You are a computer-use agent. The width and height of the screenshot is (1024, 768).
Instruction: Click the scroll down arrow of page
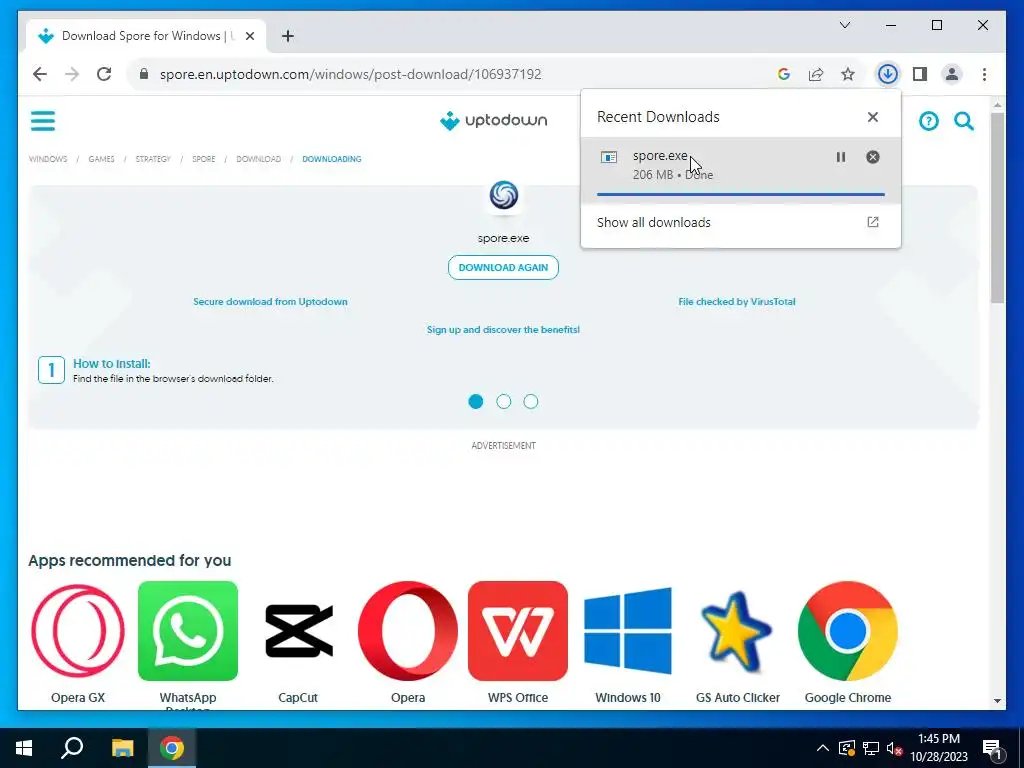(997, 701)
